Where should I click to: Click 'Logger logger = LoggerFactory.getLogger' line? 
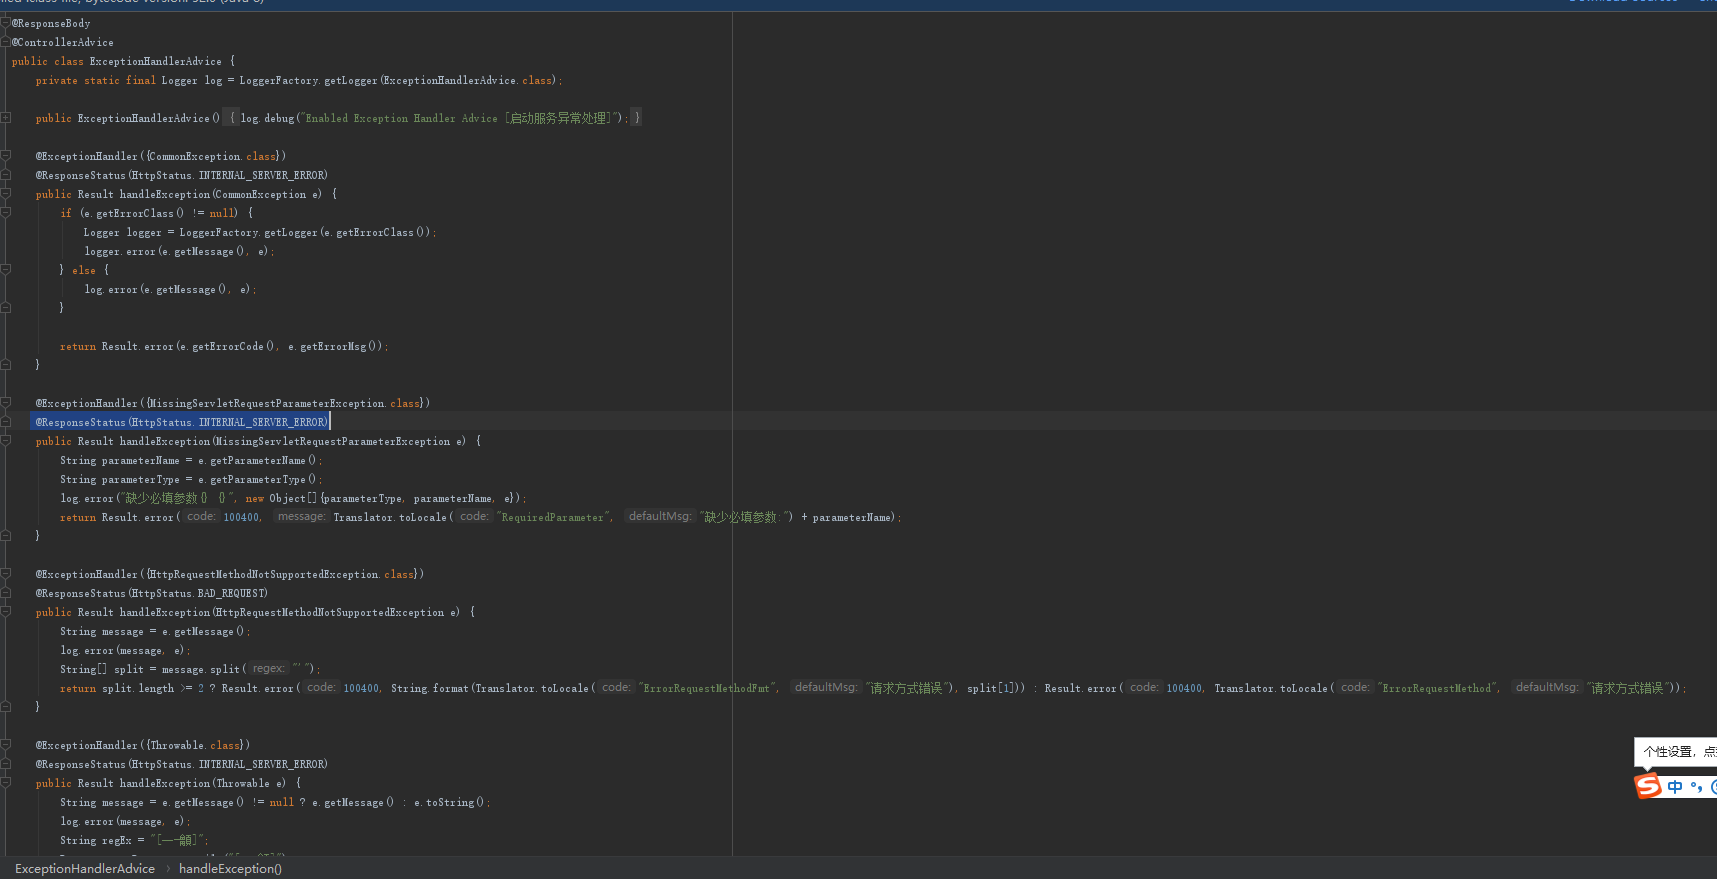(x=260, y=232)
